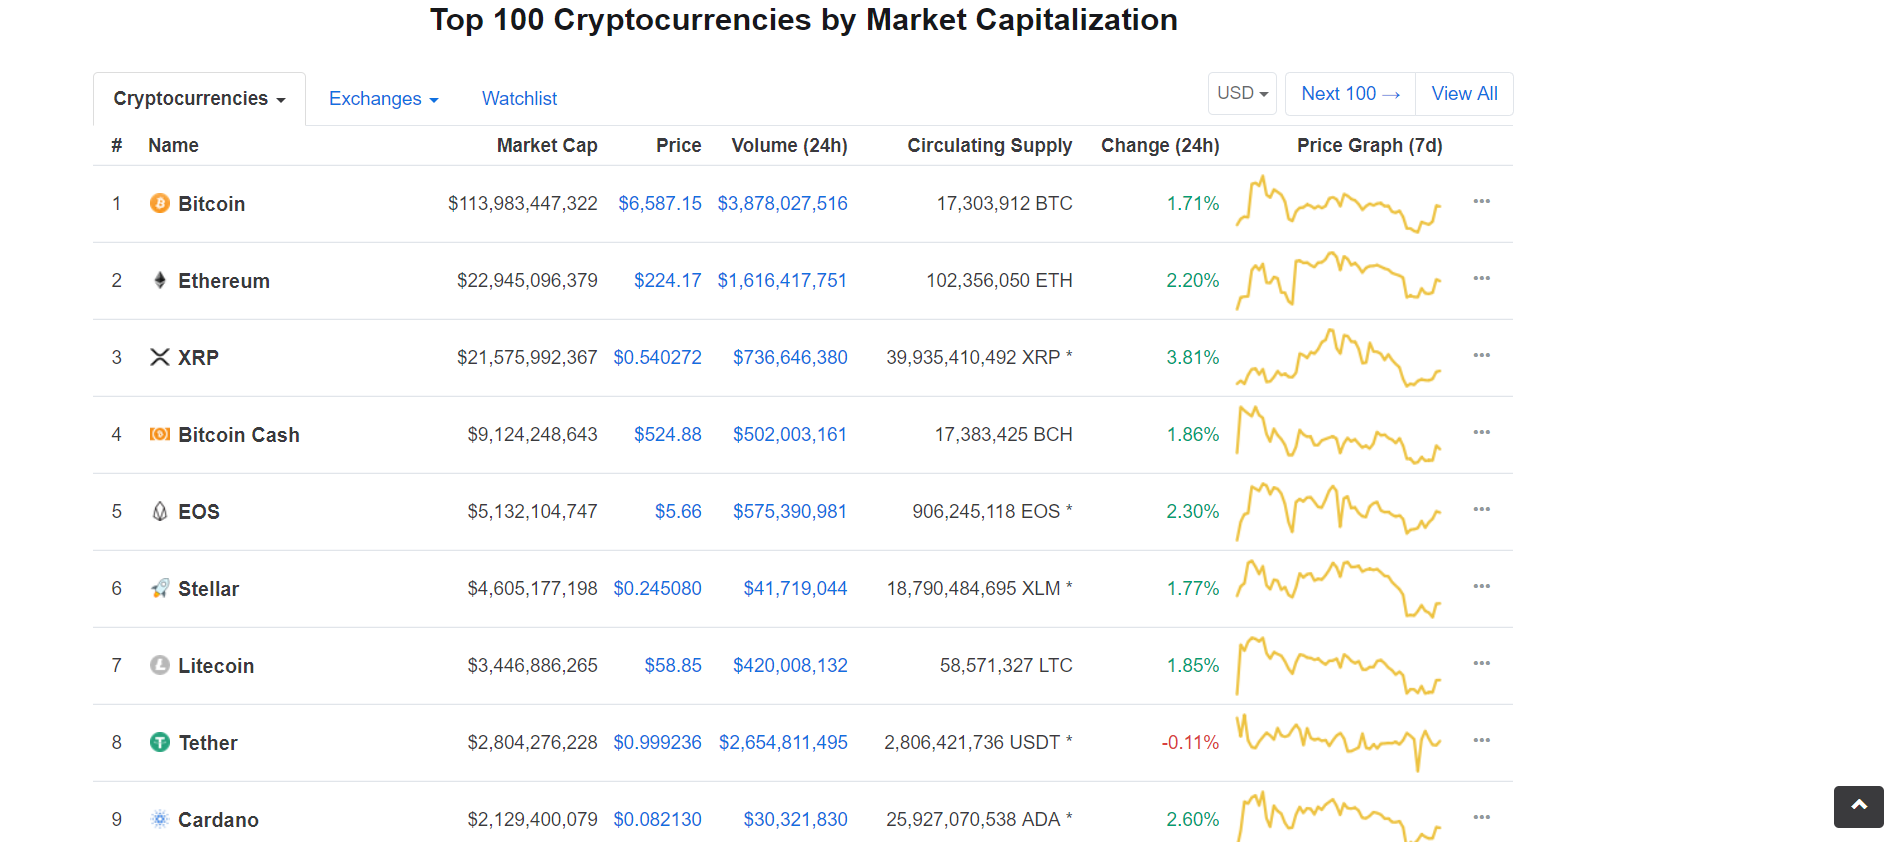Click the Stellar rocket logo icon
Screen dimensions: 1898x842
tap(159, 589)
